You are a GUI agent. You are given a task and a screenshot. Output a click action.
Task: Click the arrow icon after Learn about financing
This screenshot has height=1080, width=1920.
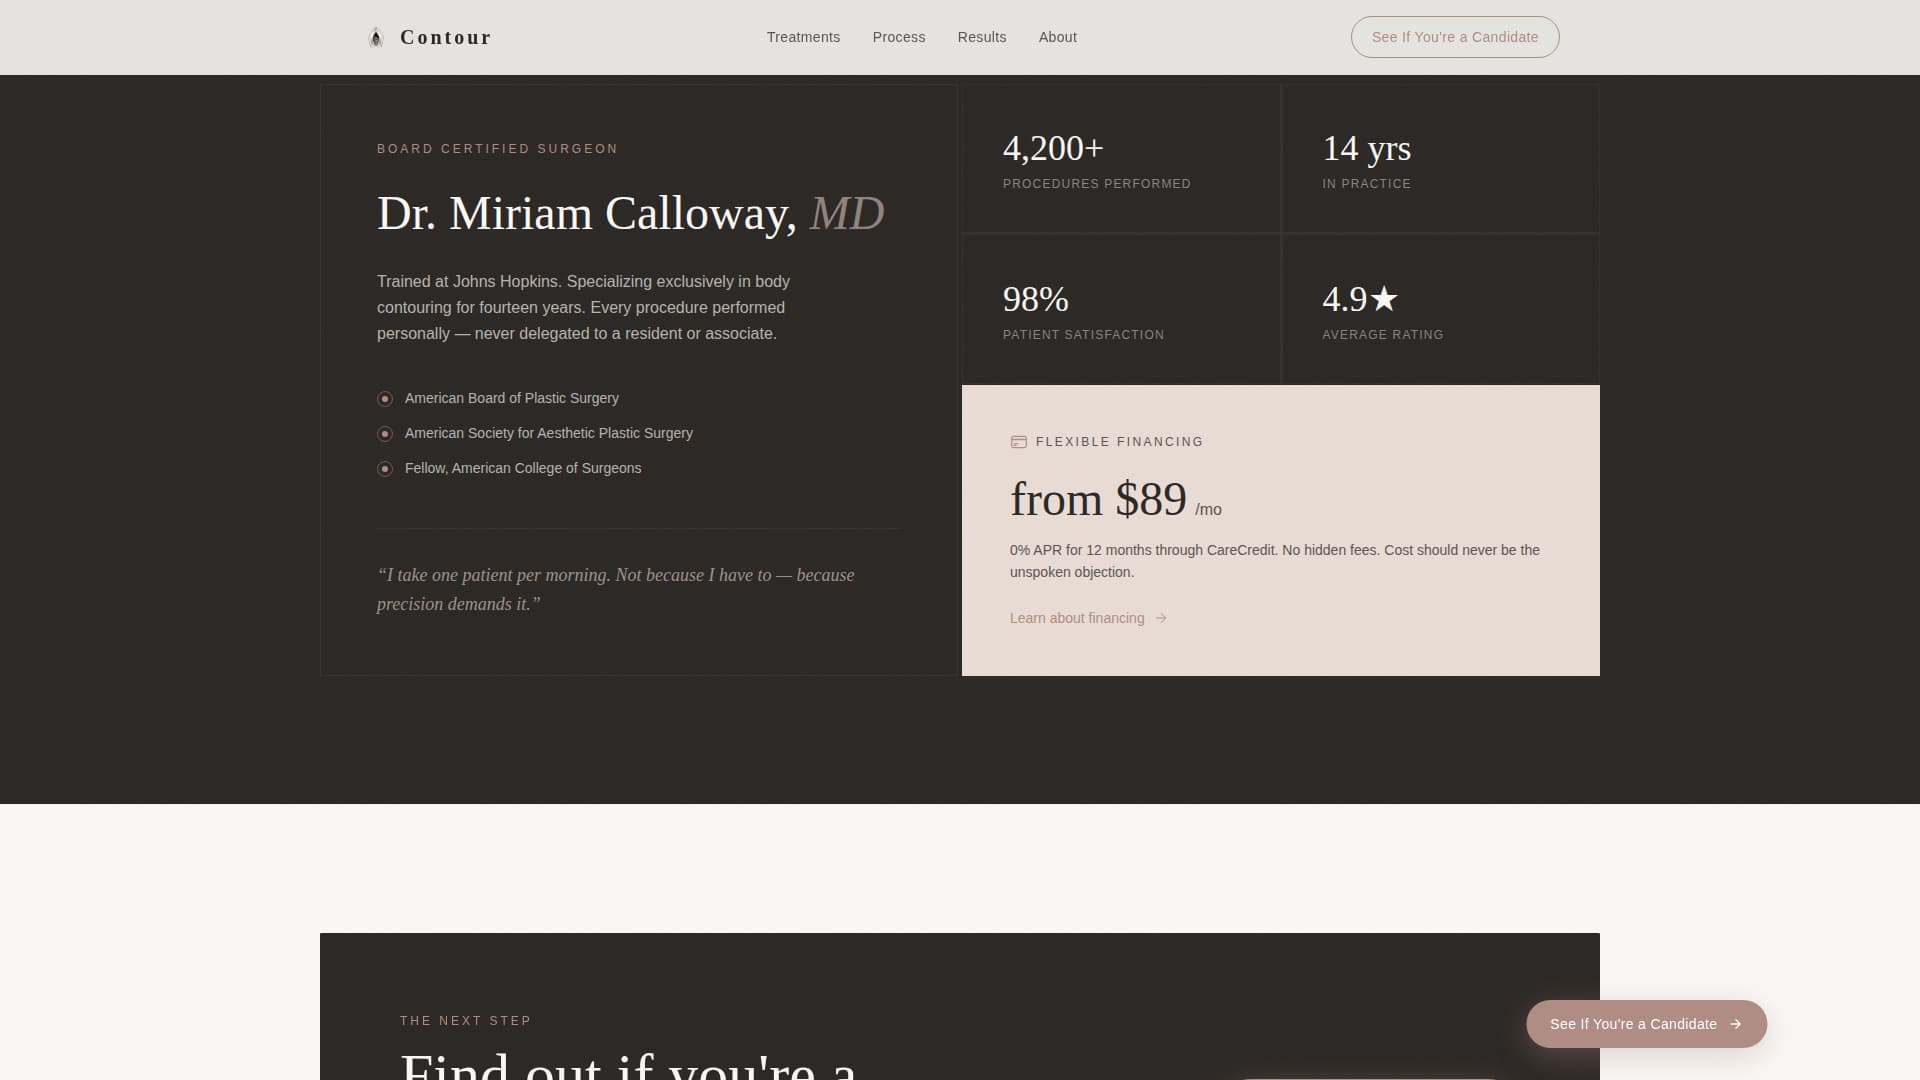[1162, 618]
